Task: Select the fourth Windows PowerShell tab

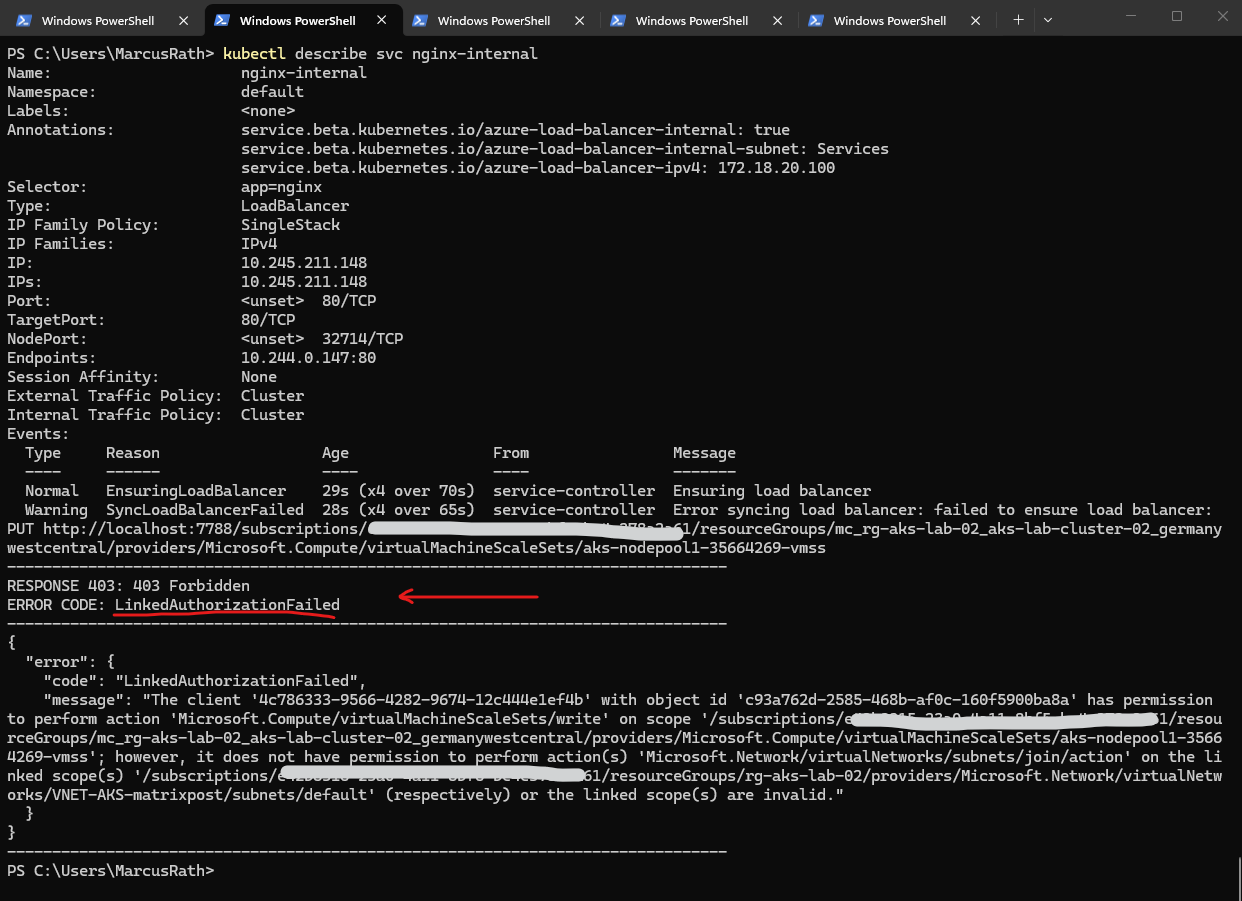Action: [x=691, y=20]
